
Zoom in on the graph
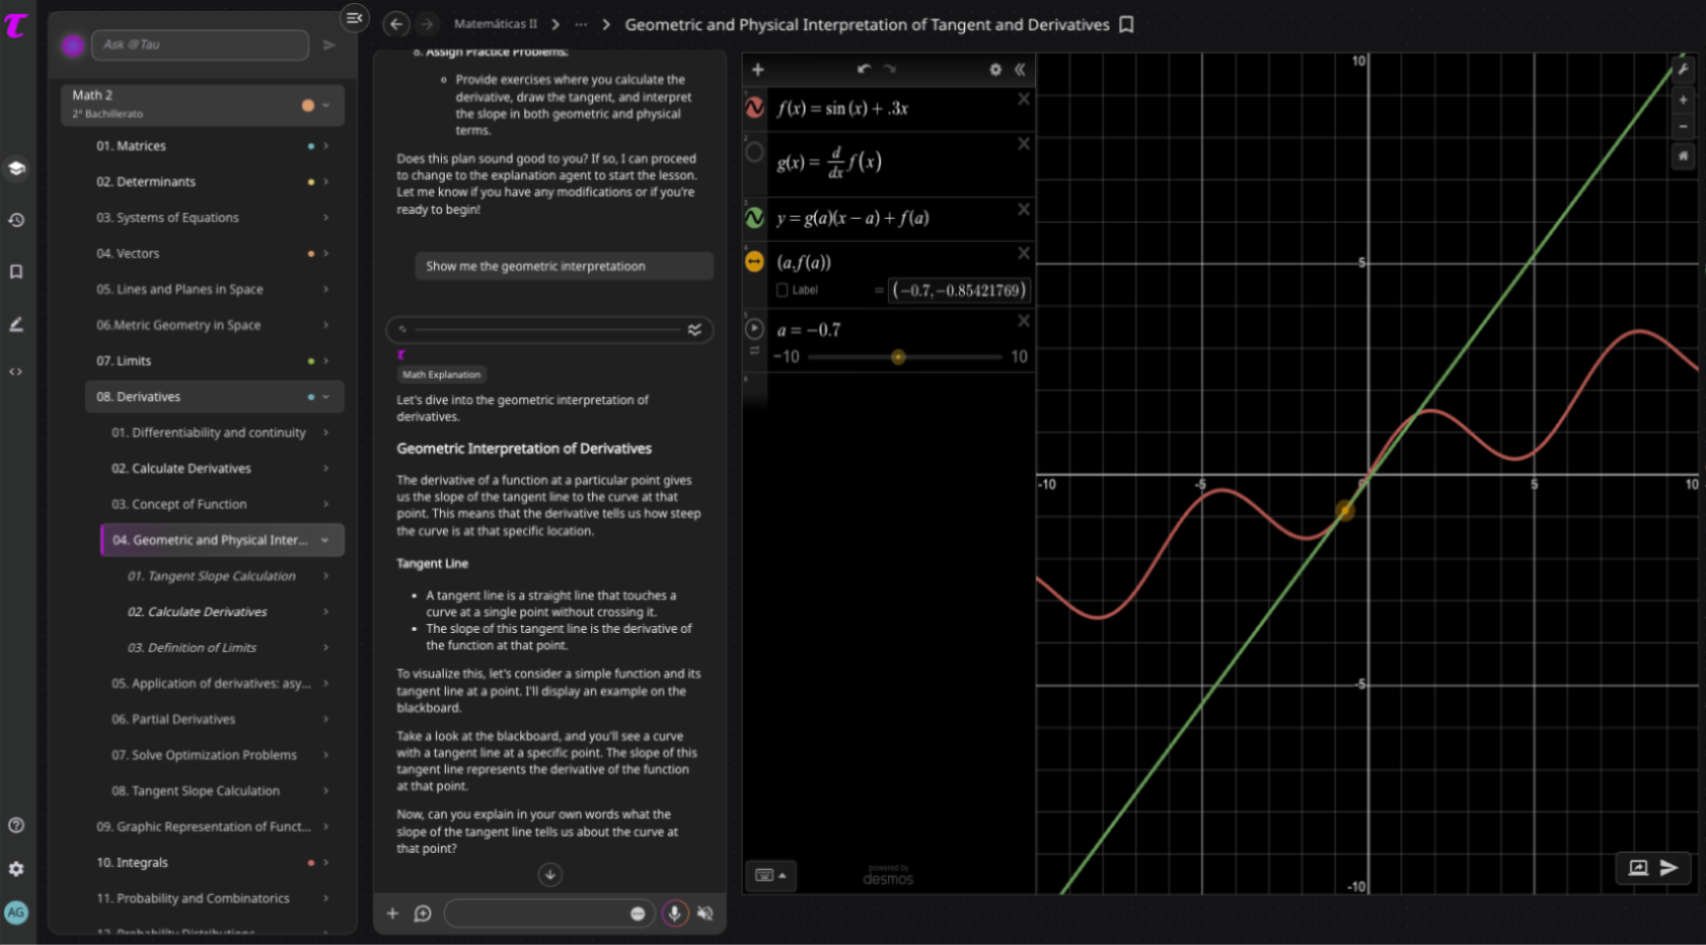[1683, 100]
